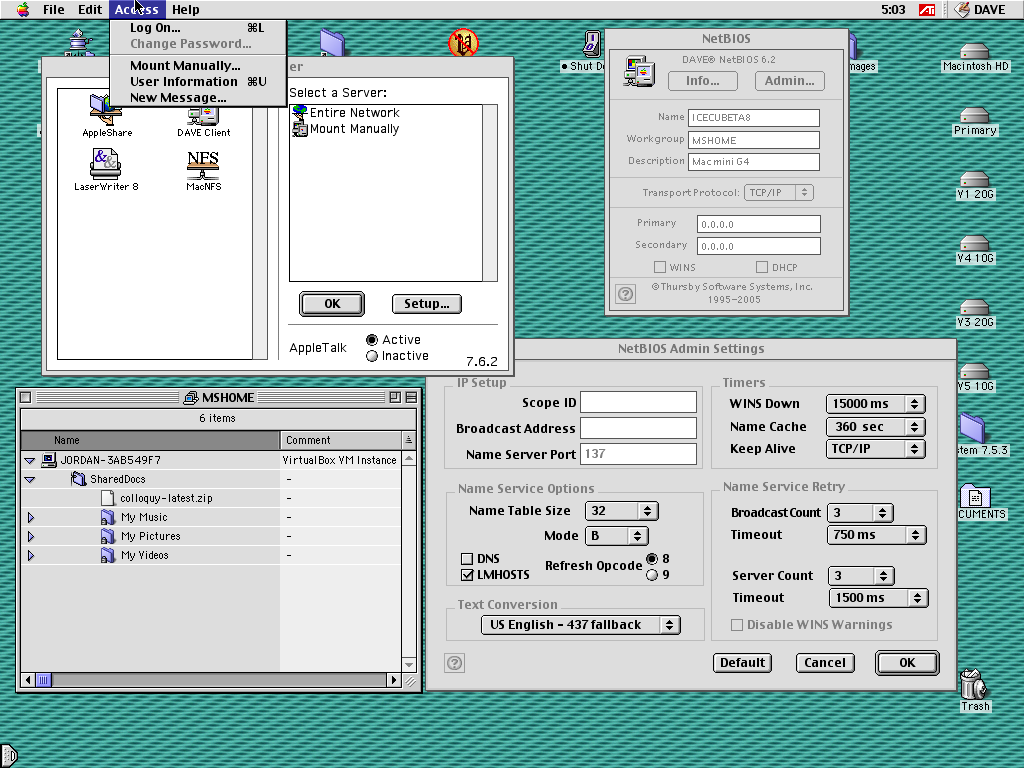Open the Help menu
This screenshot has height=768, width=1024.
(185, 10)
